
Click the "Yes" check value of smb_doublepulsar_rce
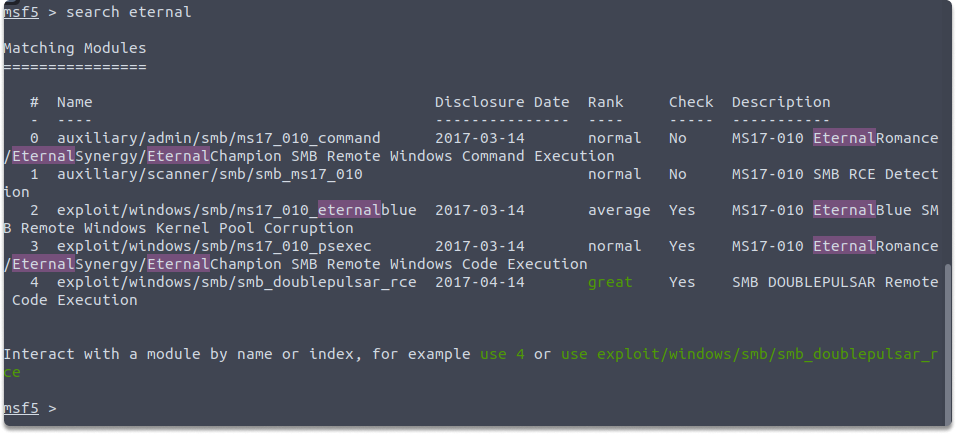tap(682, 282)
